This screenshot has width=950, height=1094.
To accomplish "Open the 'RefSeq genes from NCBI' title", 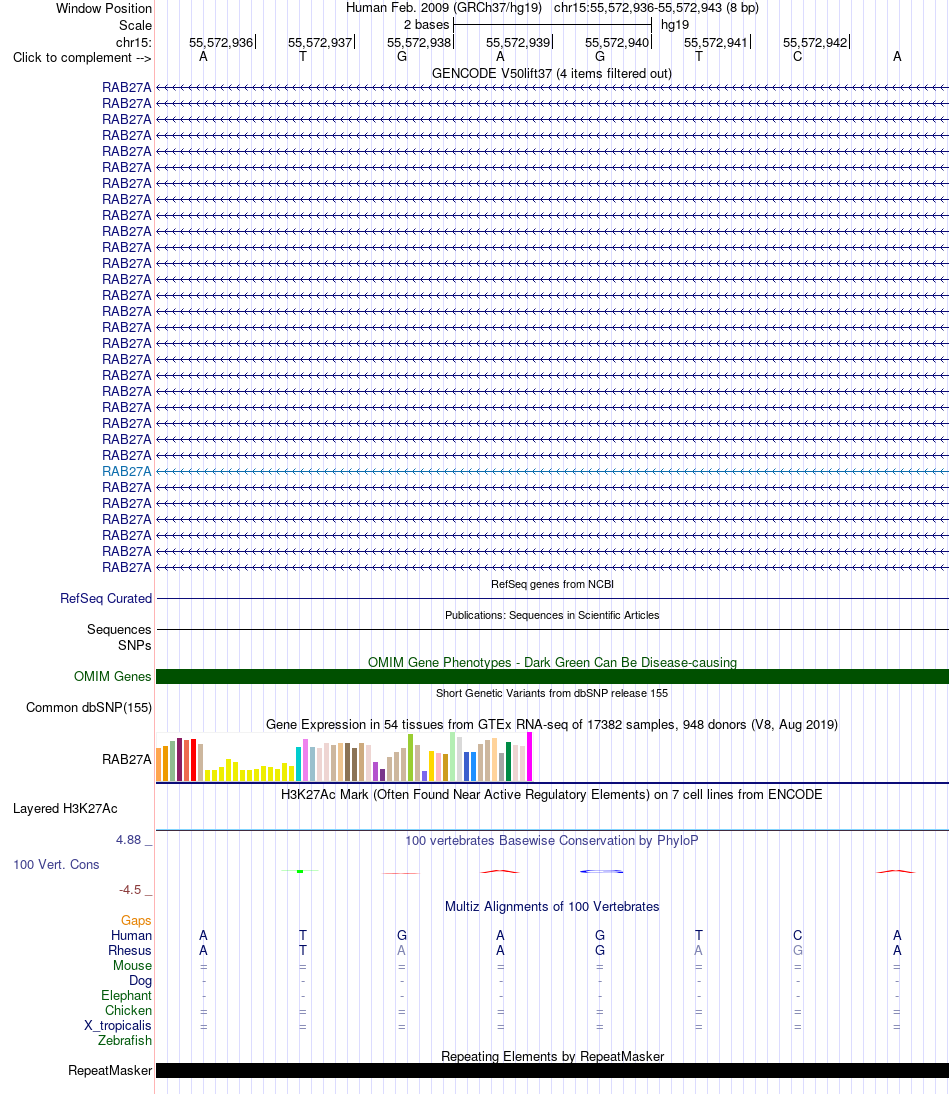I will [x=552, y=584].
